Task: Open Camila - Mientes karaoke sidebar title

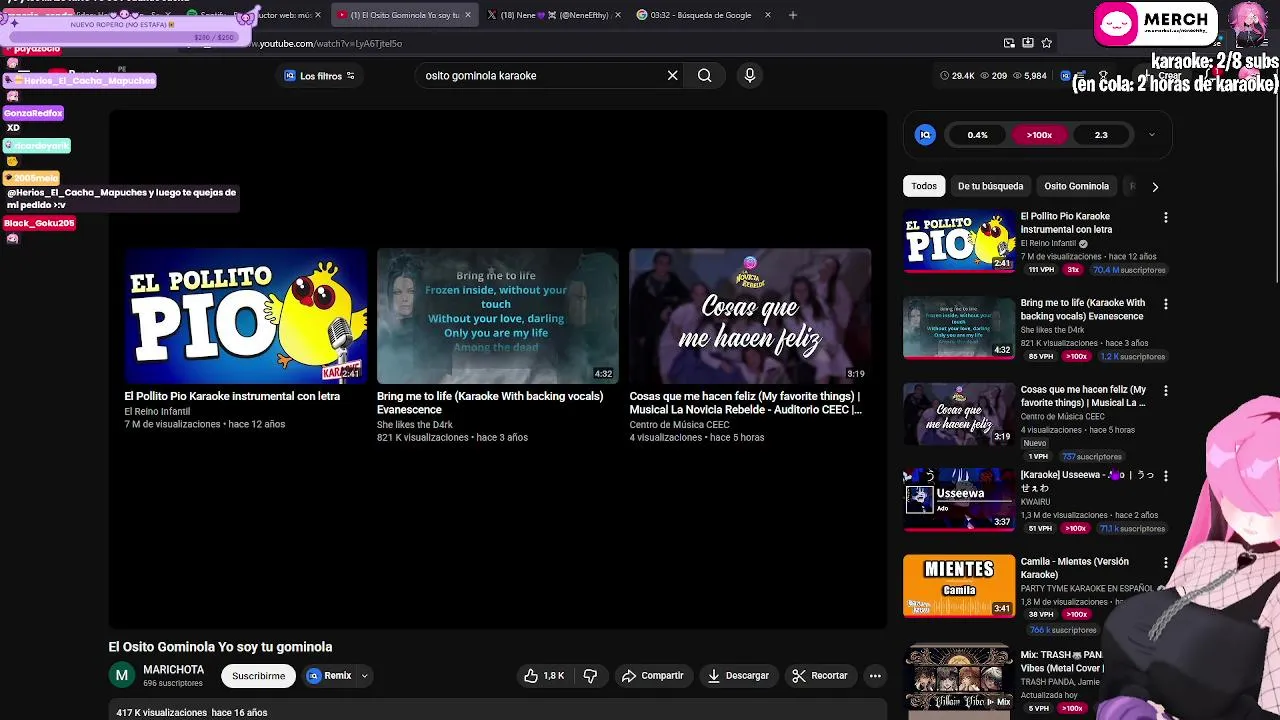Action: (1074, 568)
